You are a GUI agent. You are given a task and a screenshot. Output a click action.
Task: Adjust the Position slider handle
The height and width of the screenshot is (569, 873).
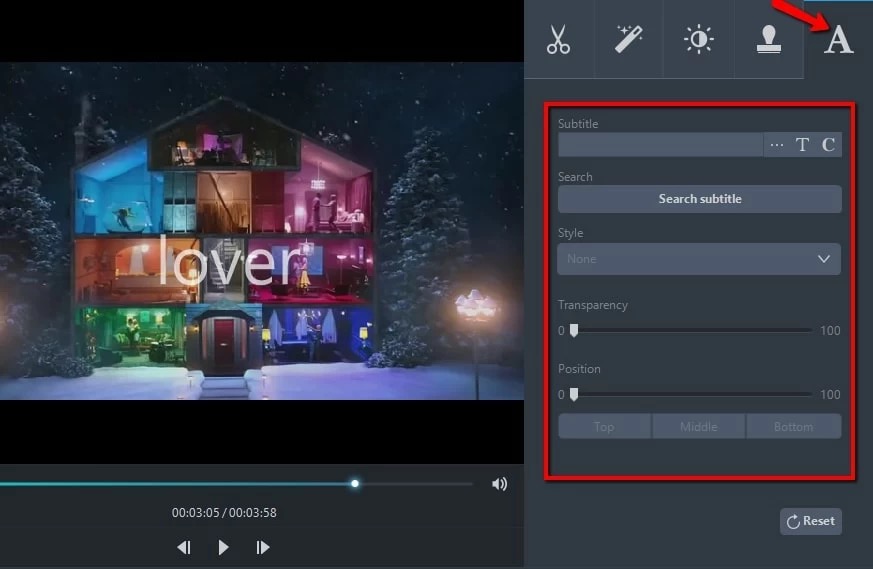click(x=574, y=394)
